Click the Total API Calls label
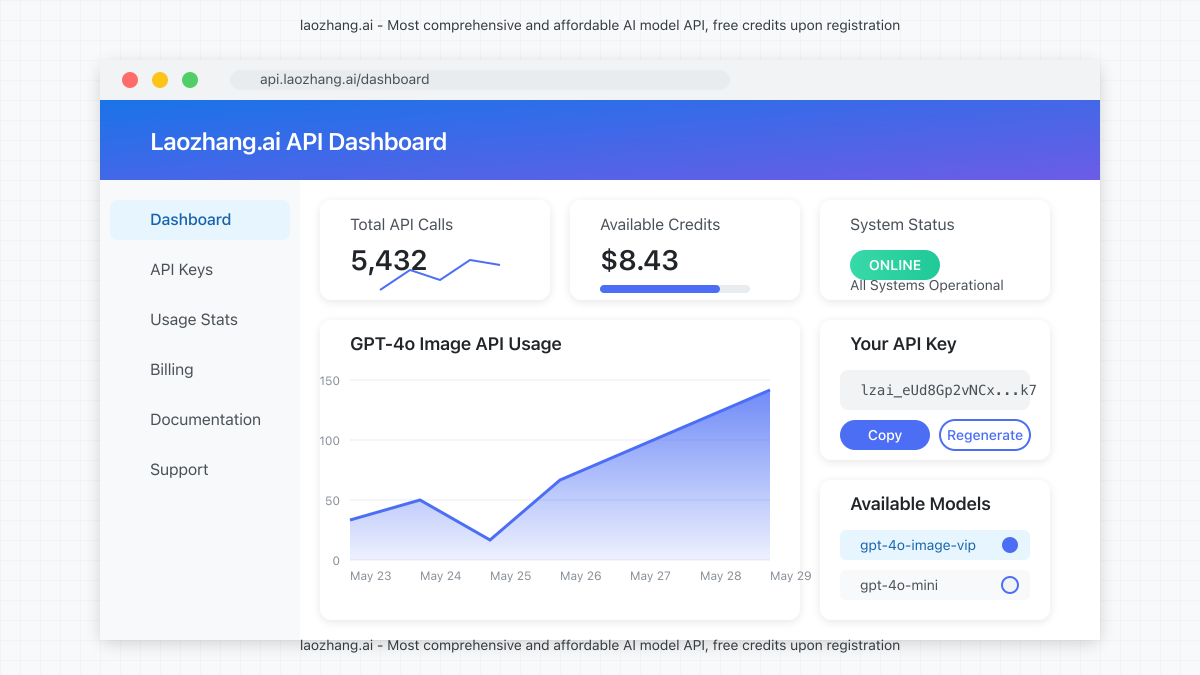 [402, 225]
